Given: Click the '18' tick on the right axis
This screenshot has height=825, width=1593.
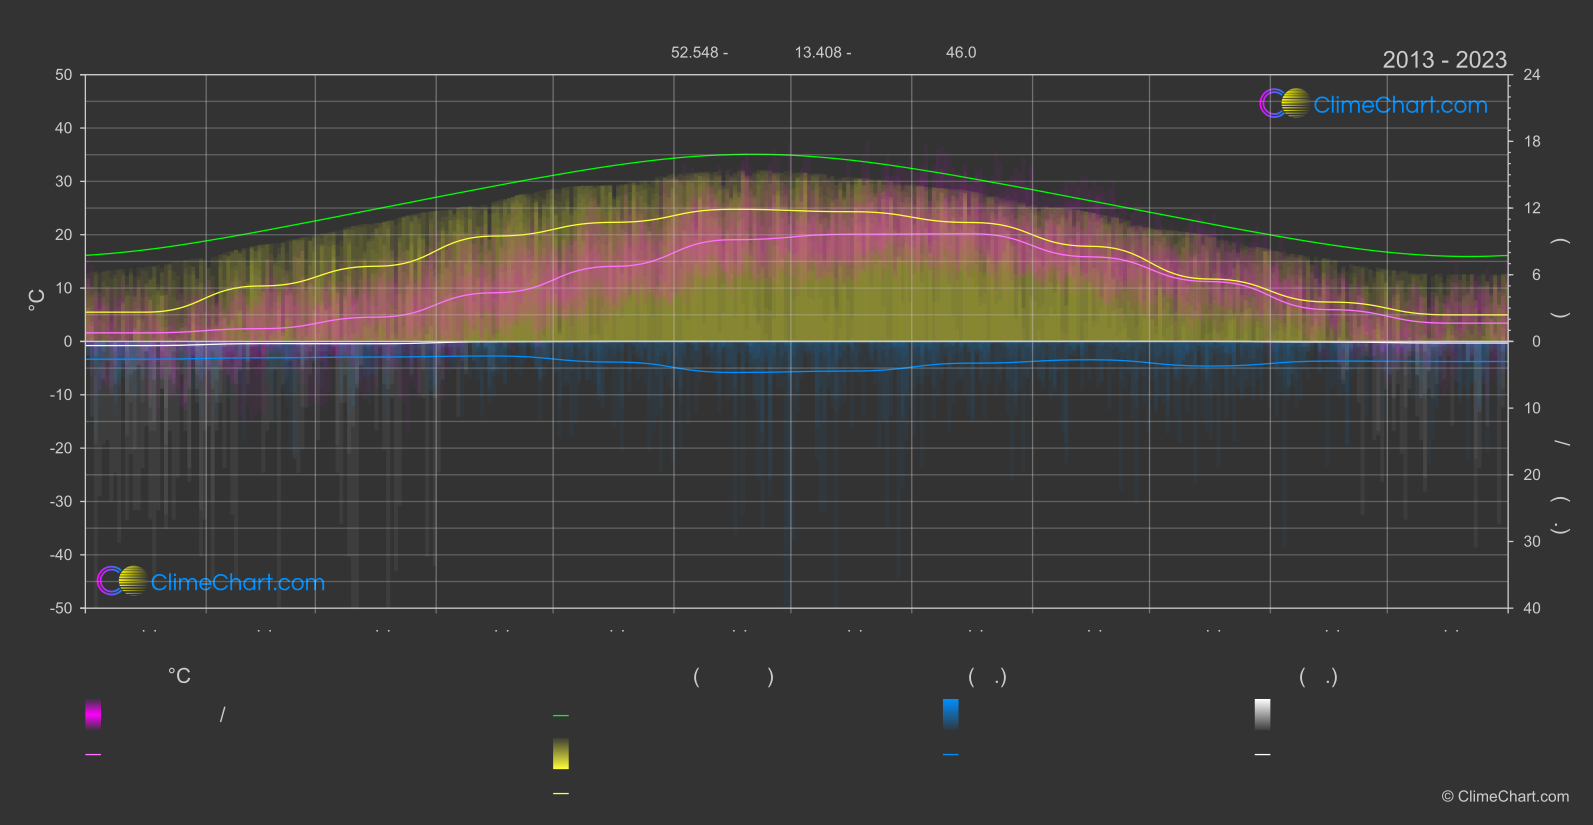Looking at the screenshot, I should point(1532,142).
